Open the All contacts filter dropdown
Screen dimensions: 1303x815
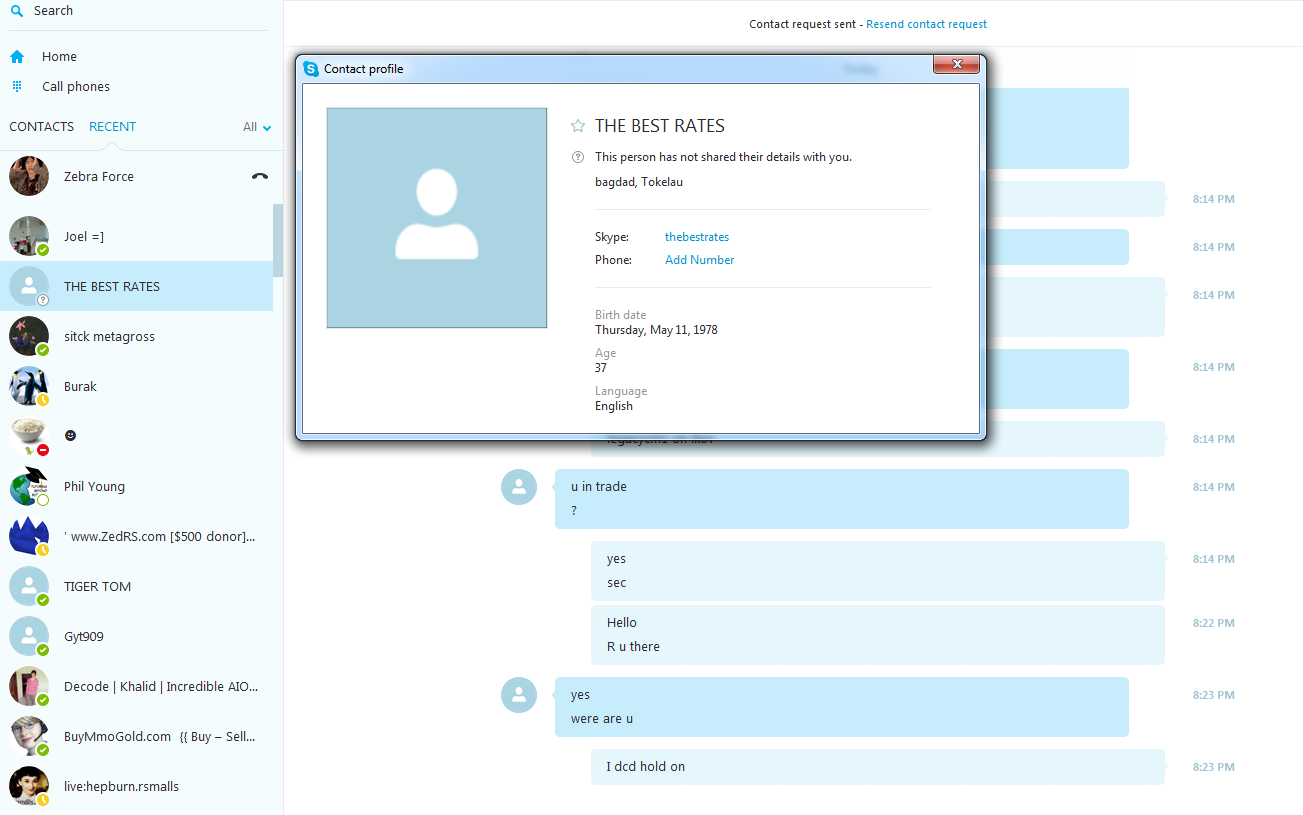(x=257, y=127)
